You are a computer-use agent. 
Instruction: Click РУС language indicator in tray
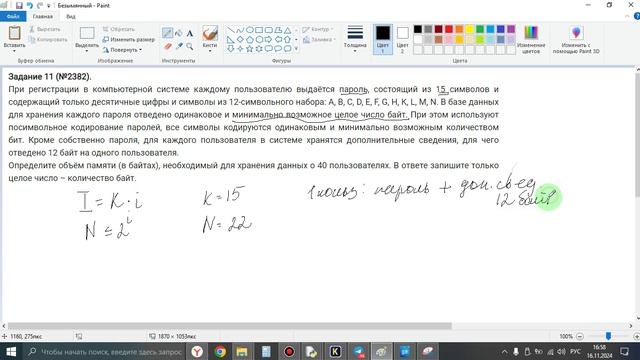pos(575,351)
